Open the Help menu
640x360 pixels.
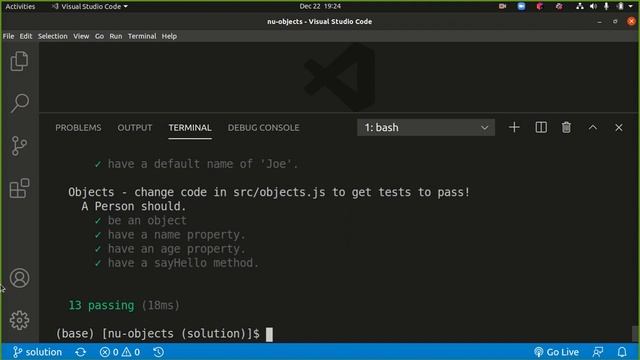click(x=169, y=36)
